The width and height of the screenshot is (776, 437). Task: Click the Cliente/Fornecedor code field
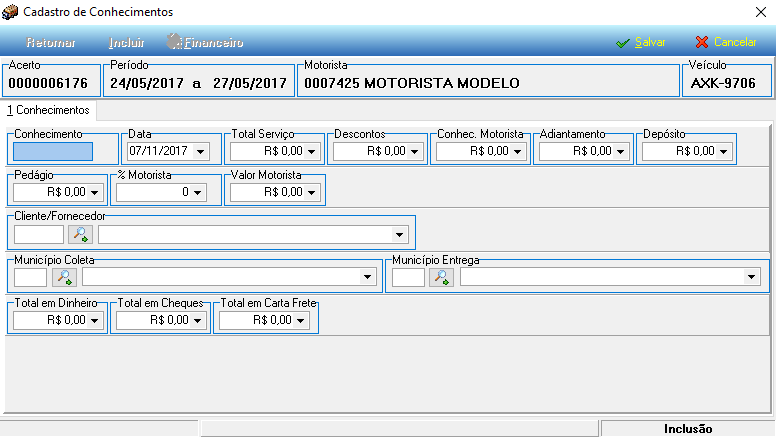pyautogui.click(x=39, y=235)
